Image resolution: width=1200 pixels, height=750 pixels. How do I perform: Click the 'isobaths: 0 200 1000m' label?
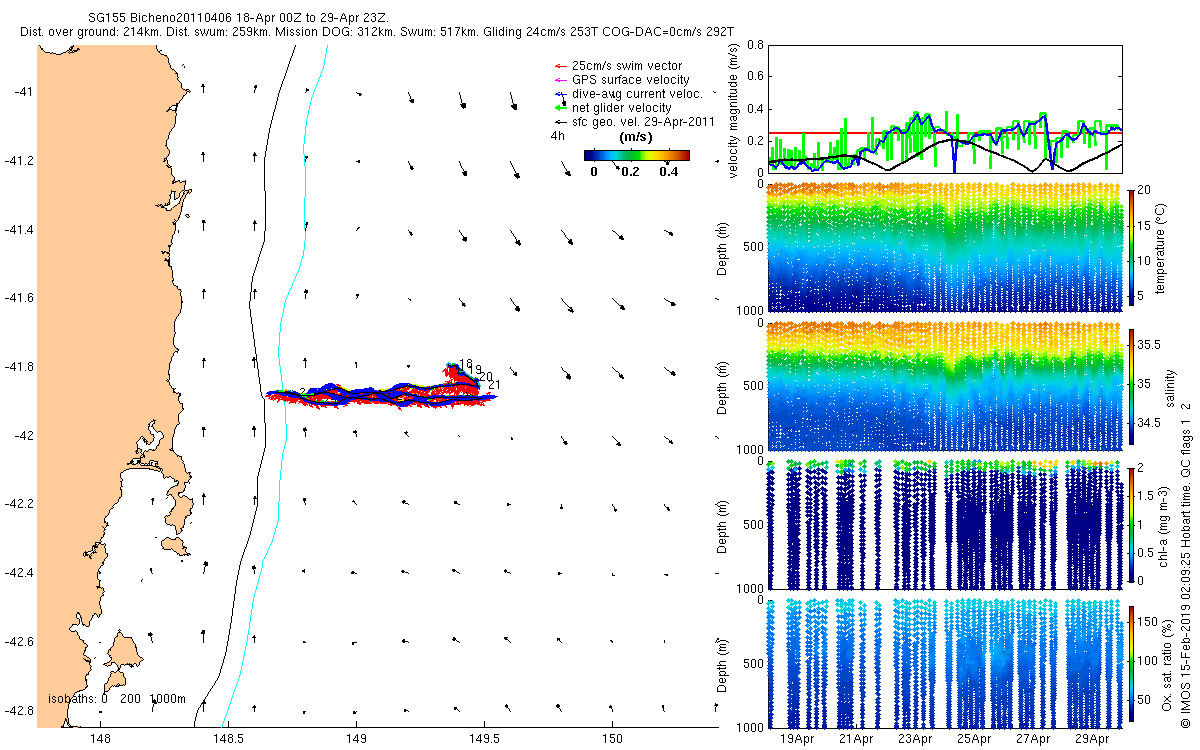[117, 699]
